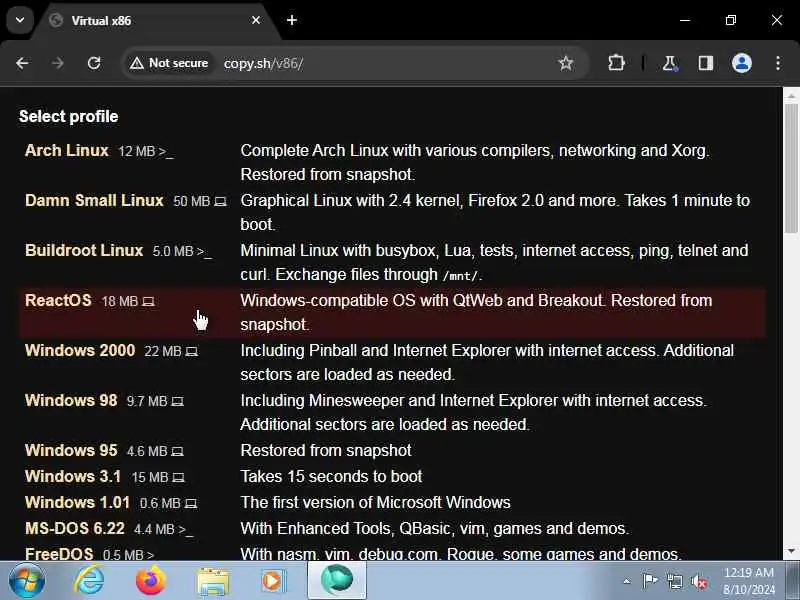Image resolution: width=800 pixels, height=600 pixels.
Task: Open Chrome Labs flask icon
Action: [670, 63]
